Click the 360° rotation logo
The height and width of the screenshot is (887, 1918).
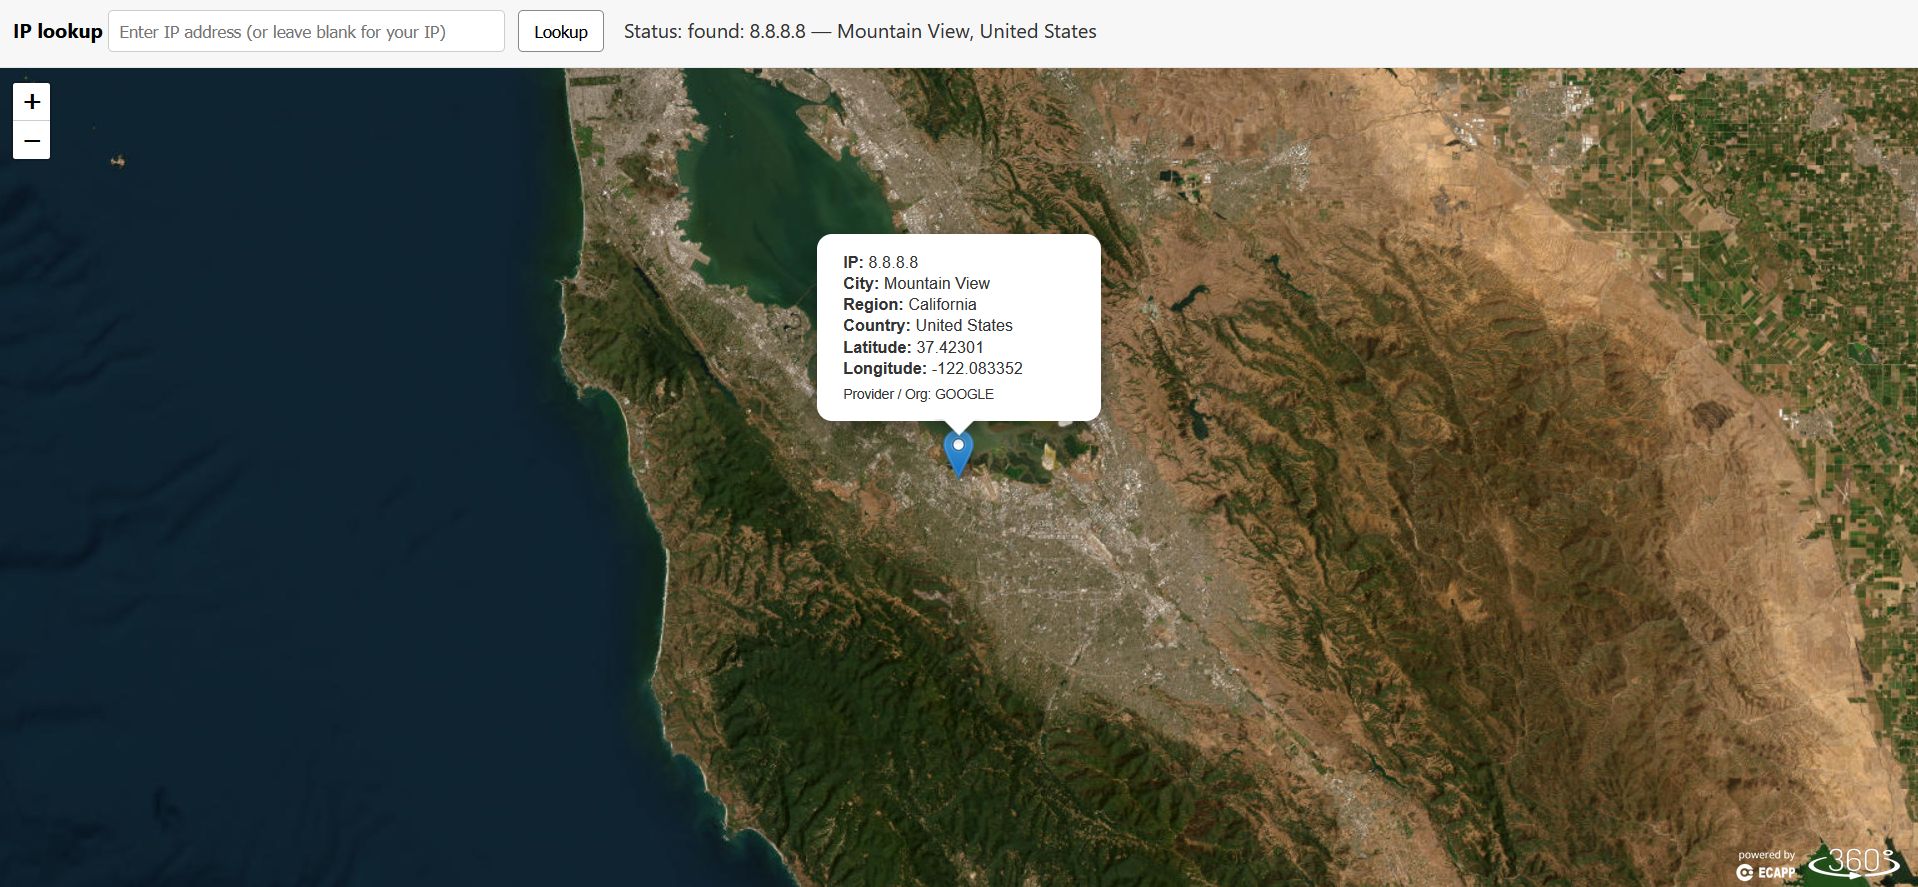[1857, 863]
